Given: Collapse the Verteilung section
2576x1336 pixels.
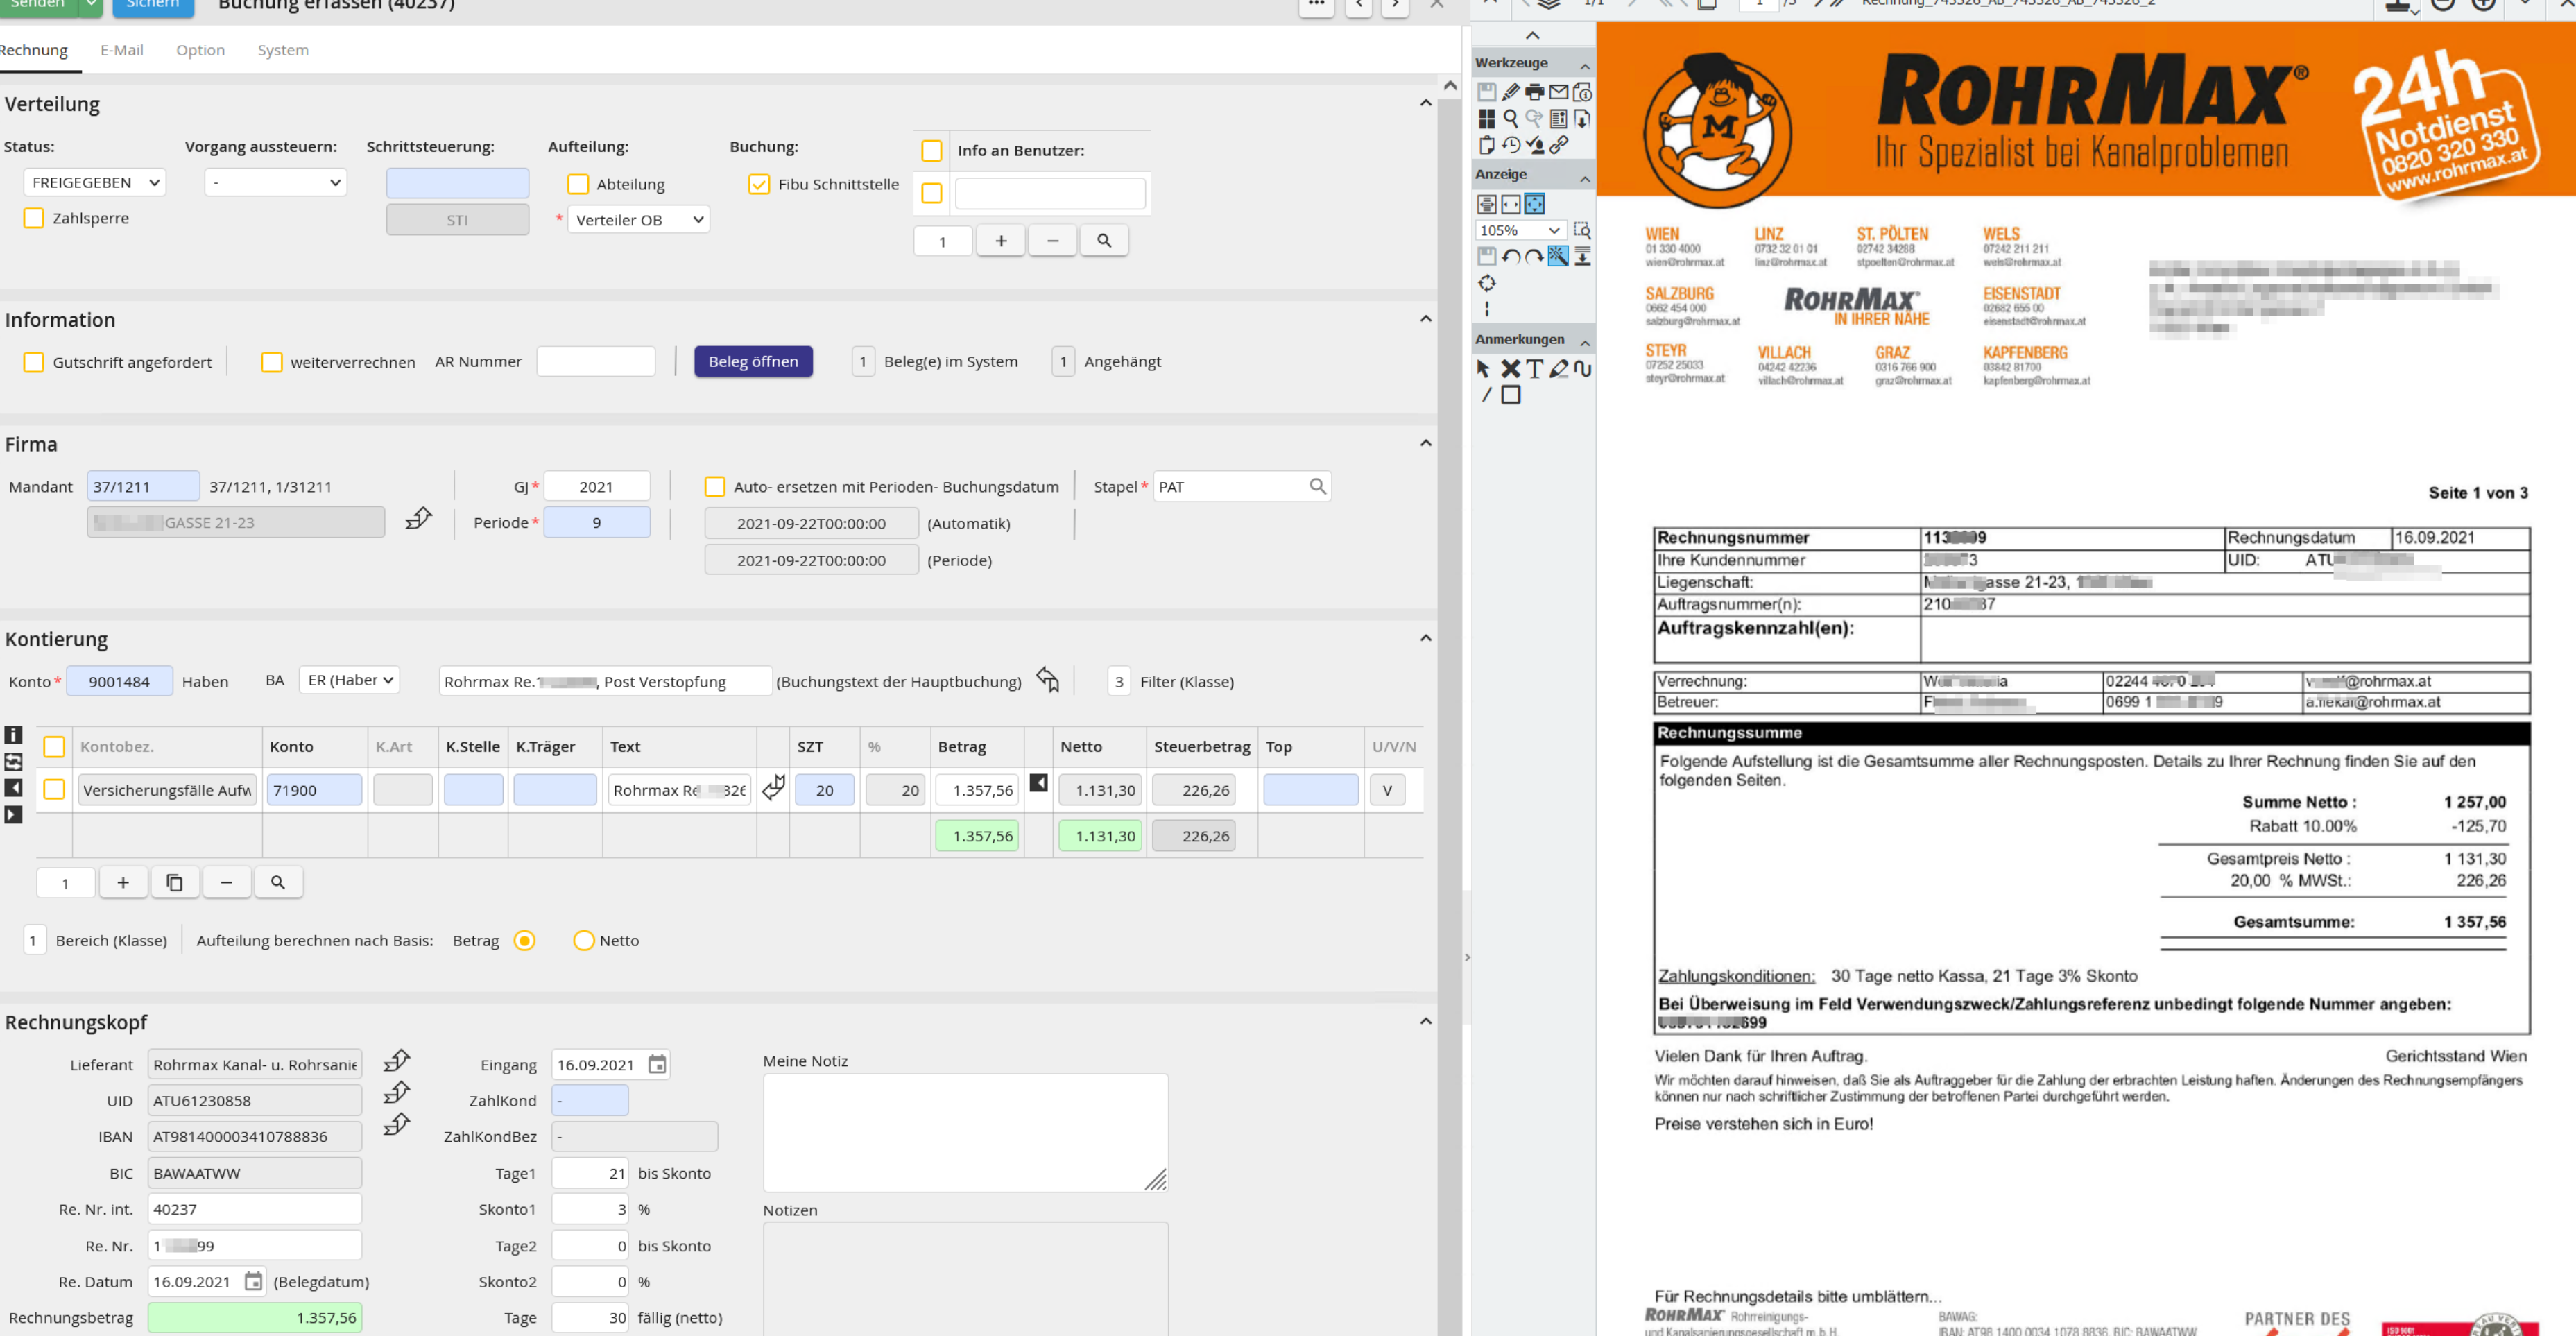Looking at the screenshot, I should [1425, 104].
